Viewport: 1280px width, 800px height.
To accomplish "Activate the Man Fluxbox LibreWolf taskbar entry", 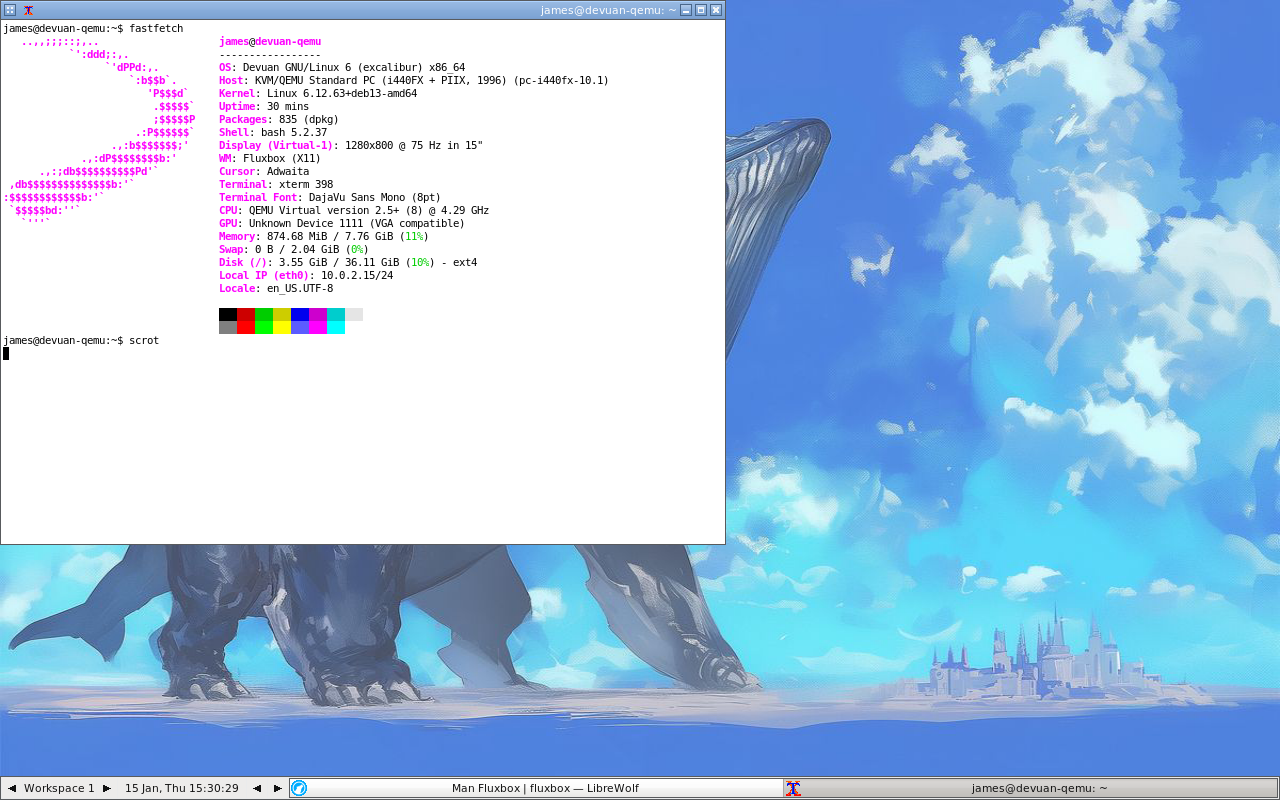I will pyautogui.click(x=536, y=788).
